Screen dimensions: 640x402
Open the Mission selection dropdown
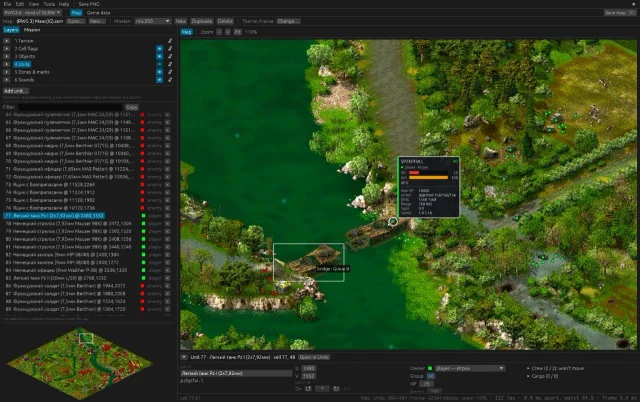[x=153, y=21]
